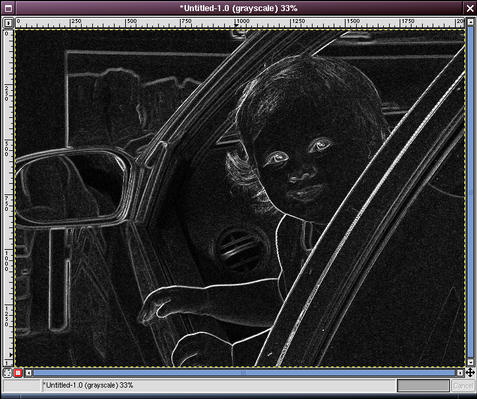Viewport: 477px width, 399px height.
Task: Click the vertical scrollbar down arrow
Action: [470, 362]
